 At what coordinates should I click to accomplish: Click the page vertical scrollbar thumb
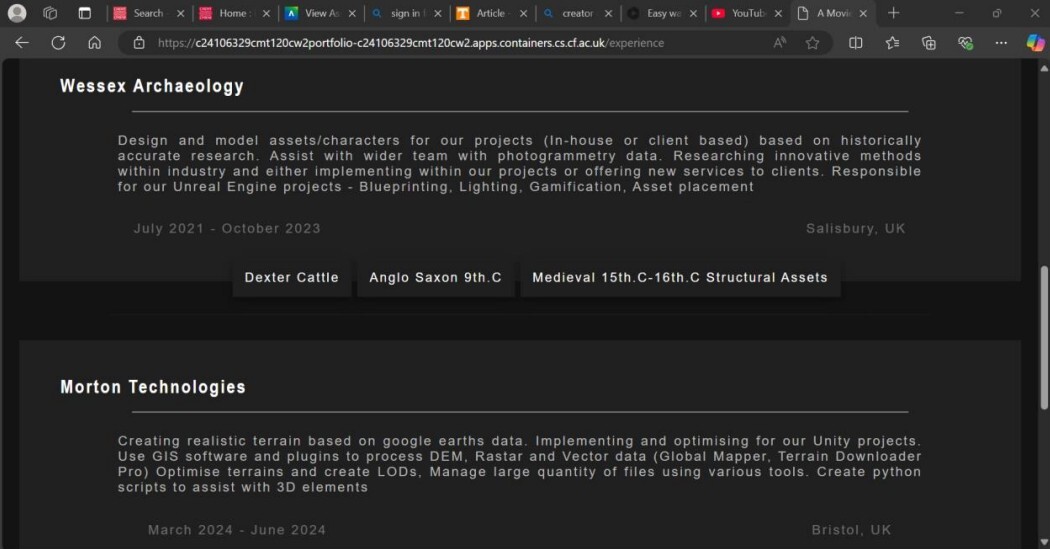click(1044, 337)
